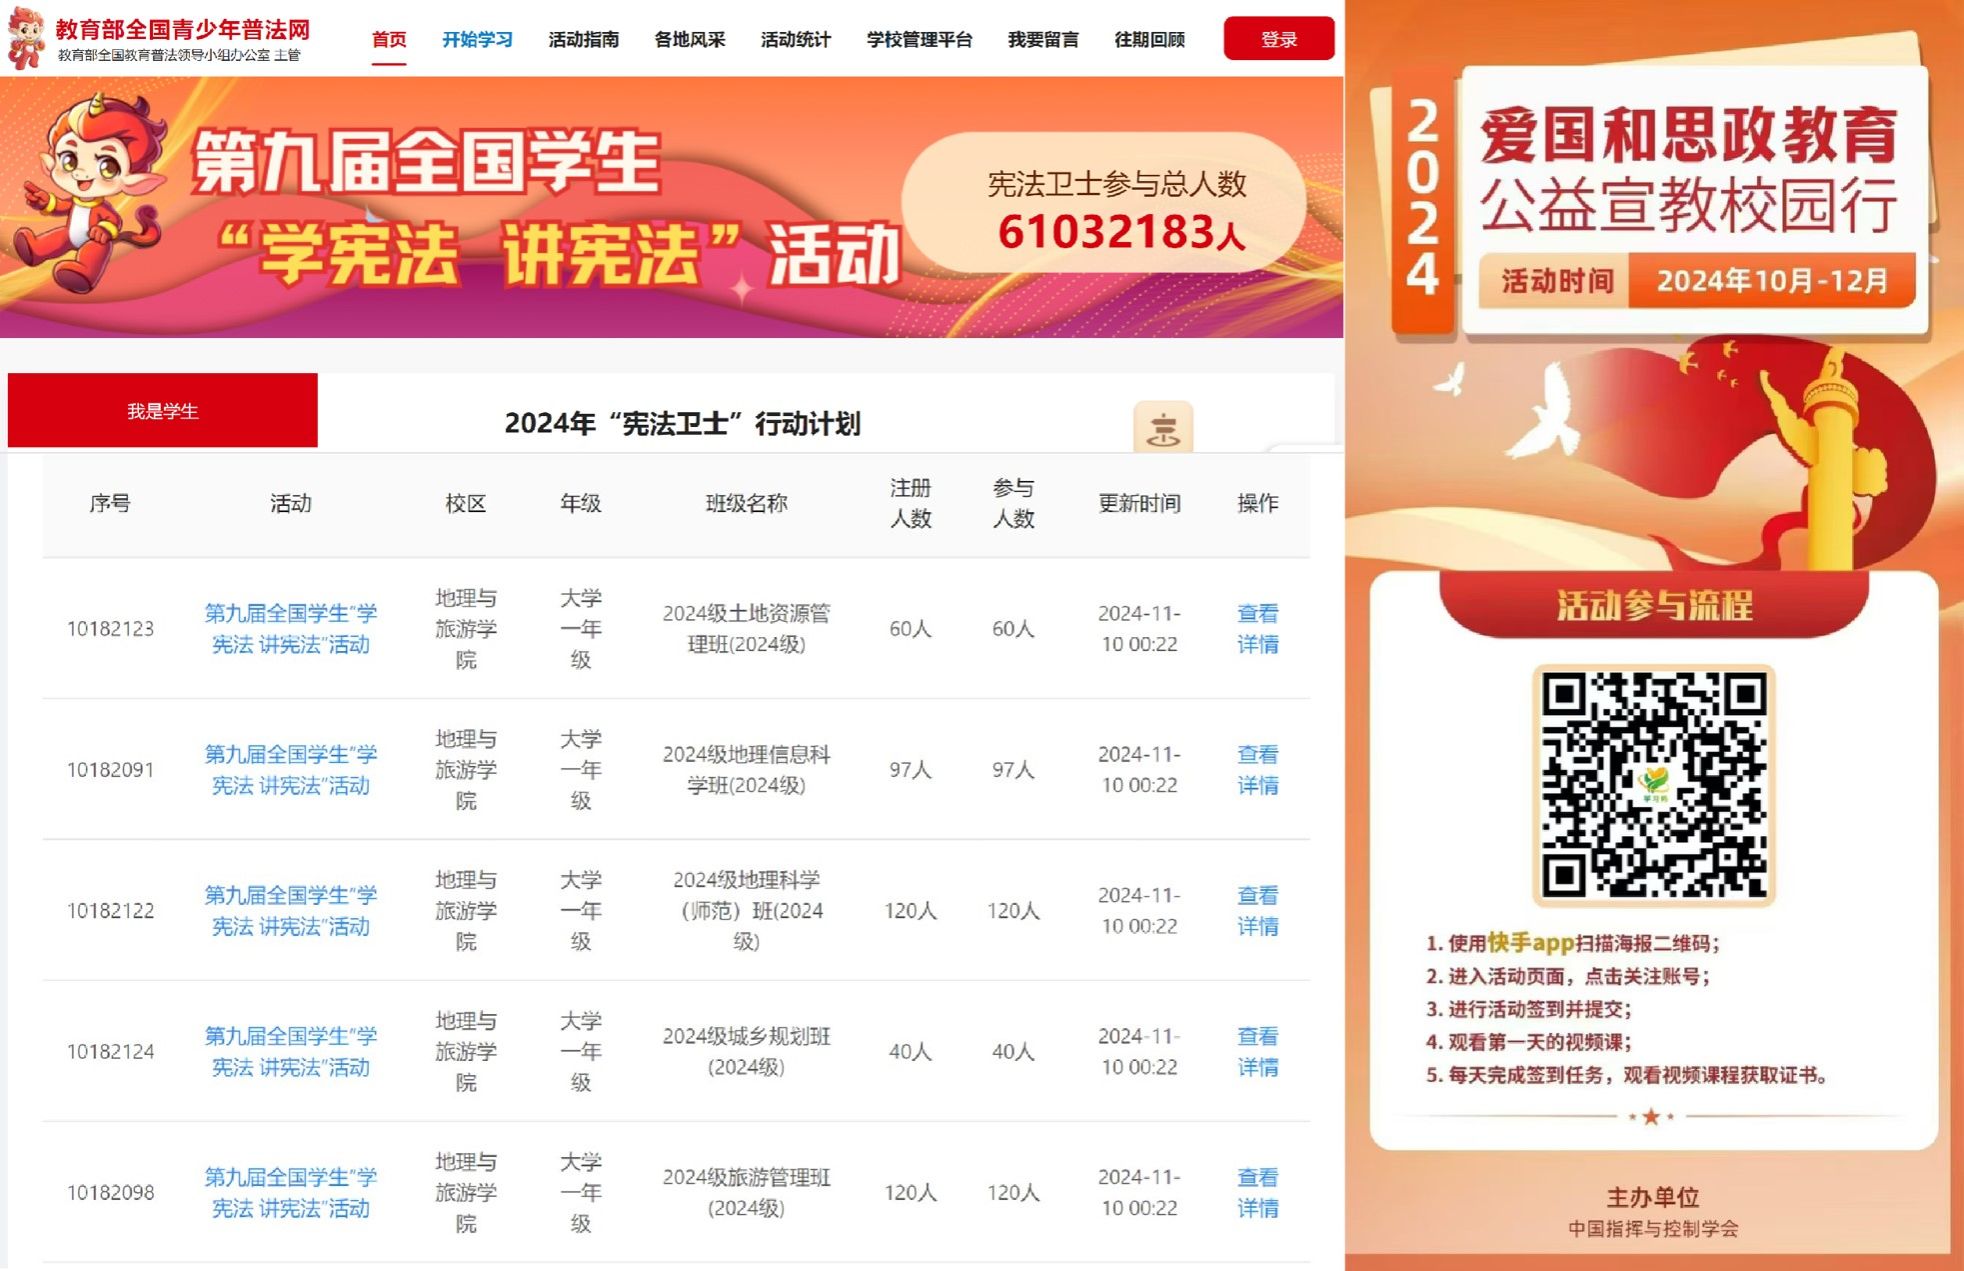Go to the 活动指南 page
Screen dimensions: 1964x1271
click(x=583, y=40)
